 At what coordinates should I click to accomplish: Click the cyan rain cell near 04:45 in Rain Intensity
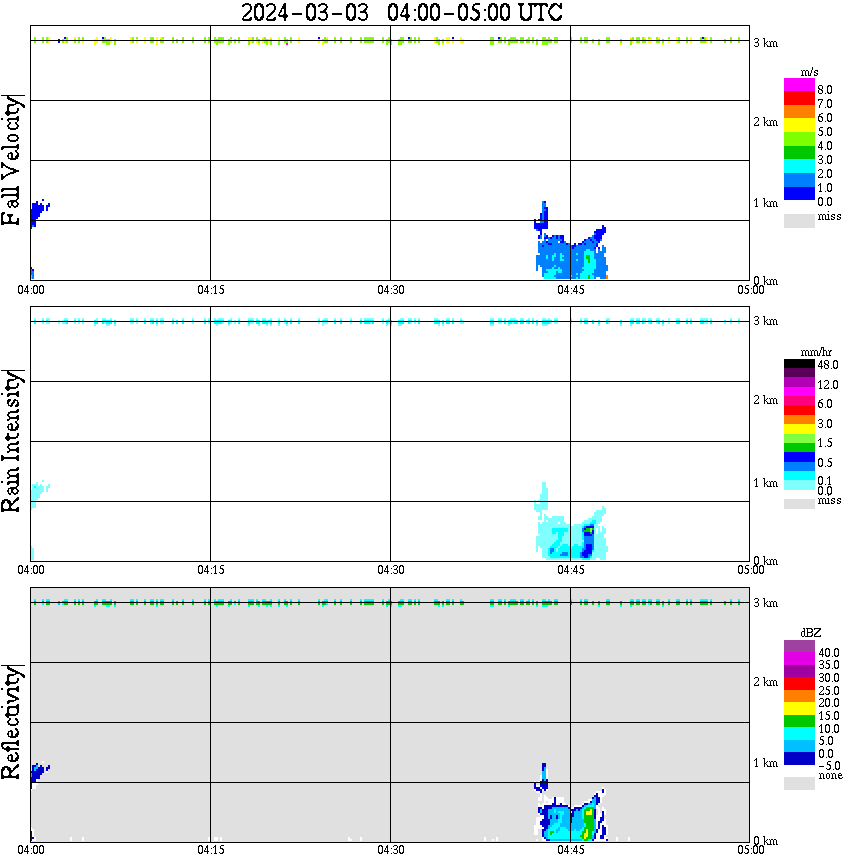[572, 539]
